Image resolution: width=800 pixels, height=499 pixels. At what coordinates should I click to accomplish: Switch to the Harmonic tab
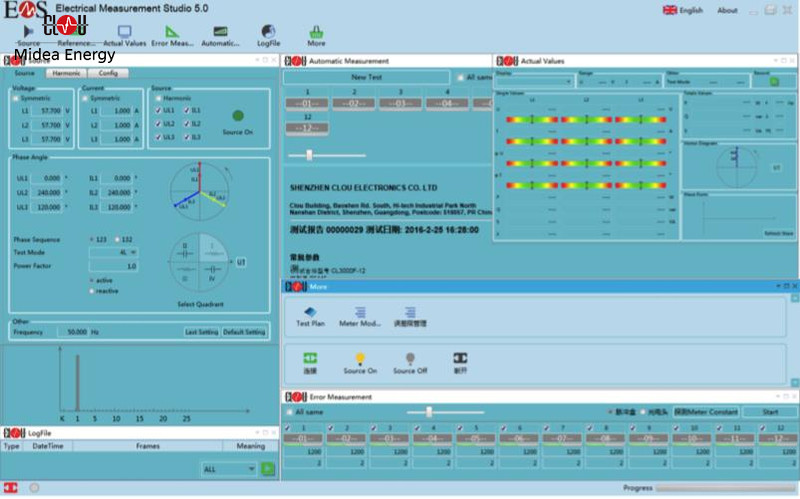tap(66, 73)
